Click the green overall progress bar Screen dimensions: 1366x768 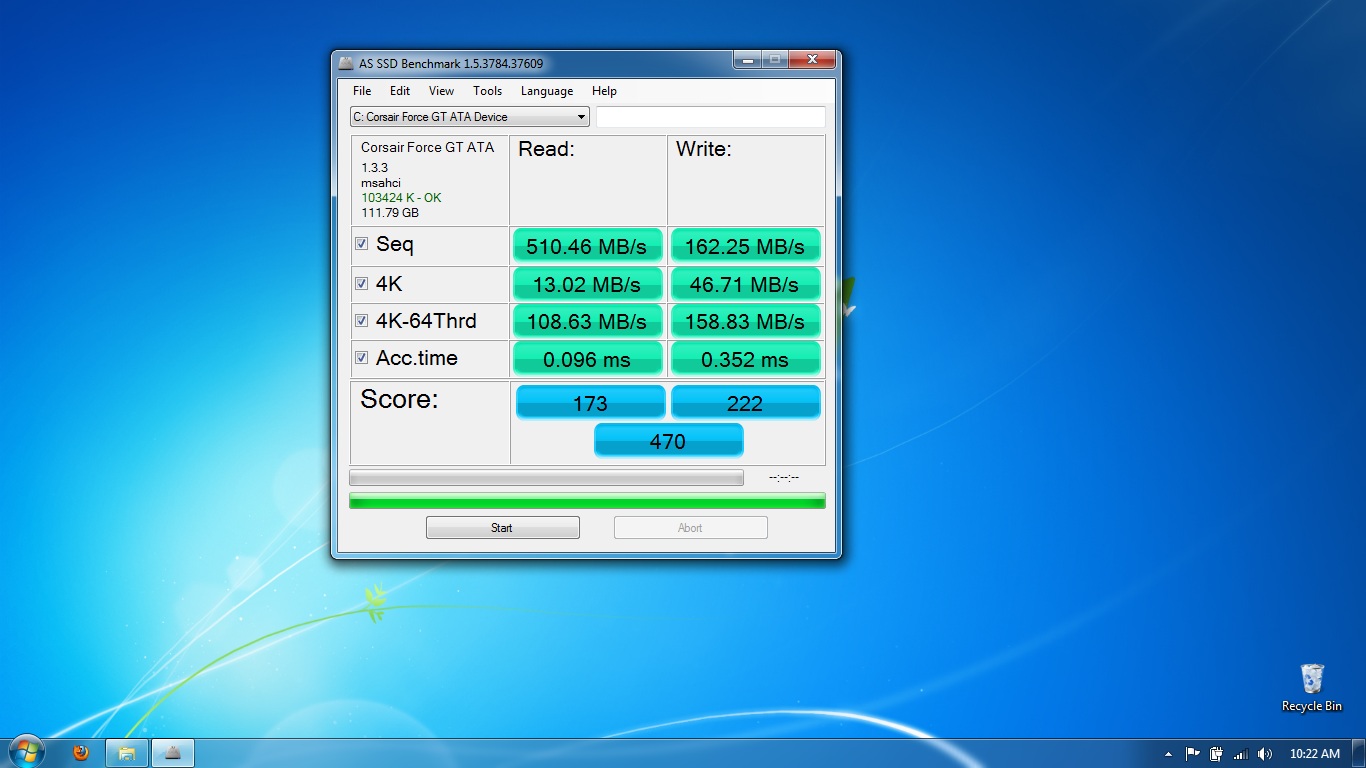[587, 501]
